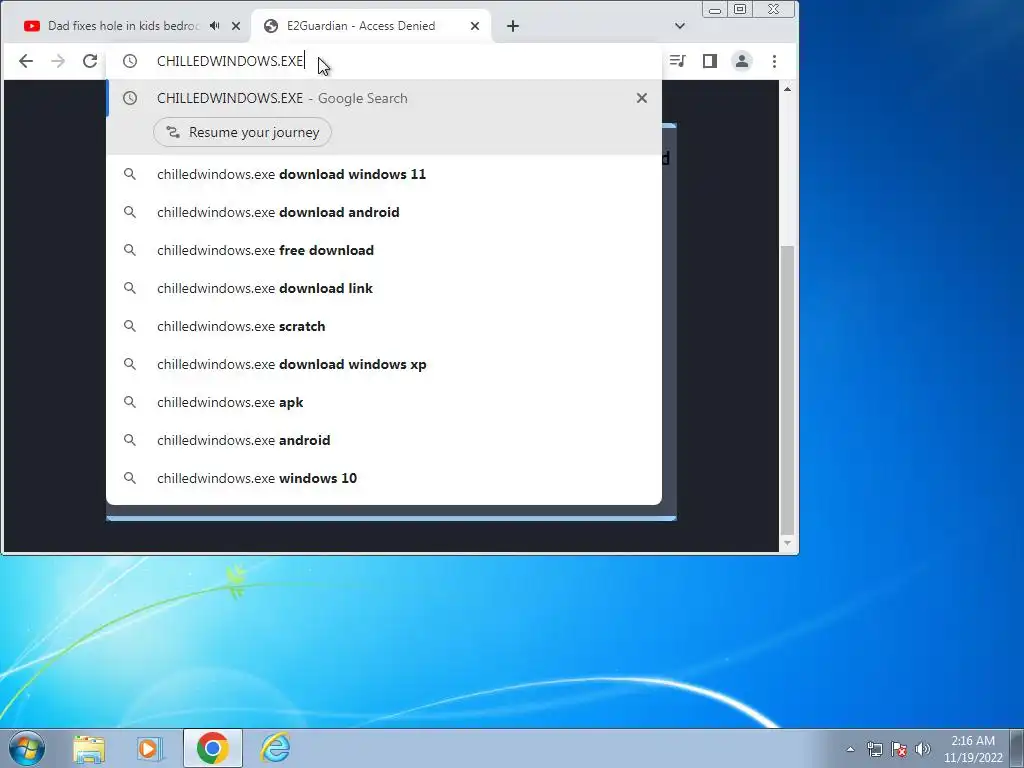Pick the 'download windows xp' suggestion
The width and height of the screenshot is (1024, 768).
(x=384, y=364)
